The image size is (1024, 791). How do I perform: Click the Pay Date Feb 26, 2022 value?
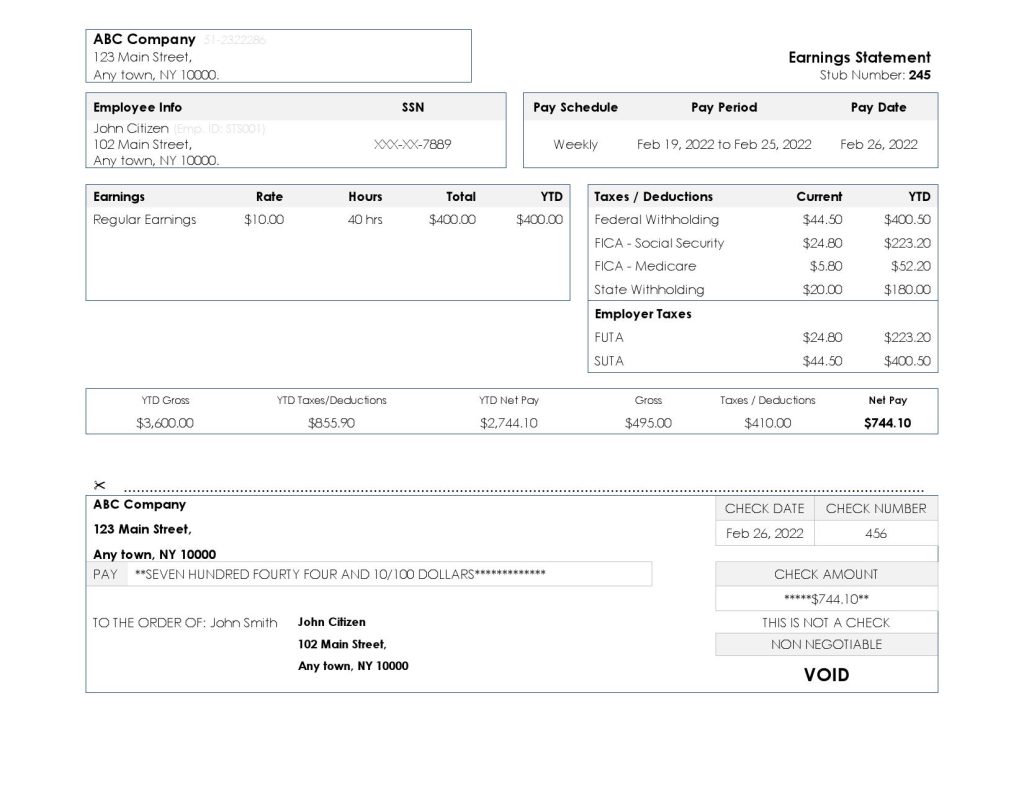878,145
